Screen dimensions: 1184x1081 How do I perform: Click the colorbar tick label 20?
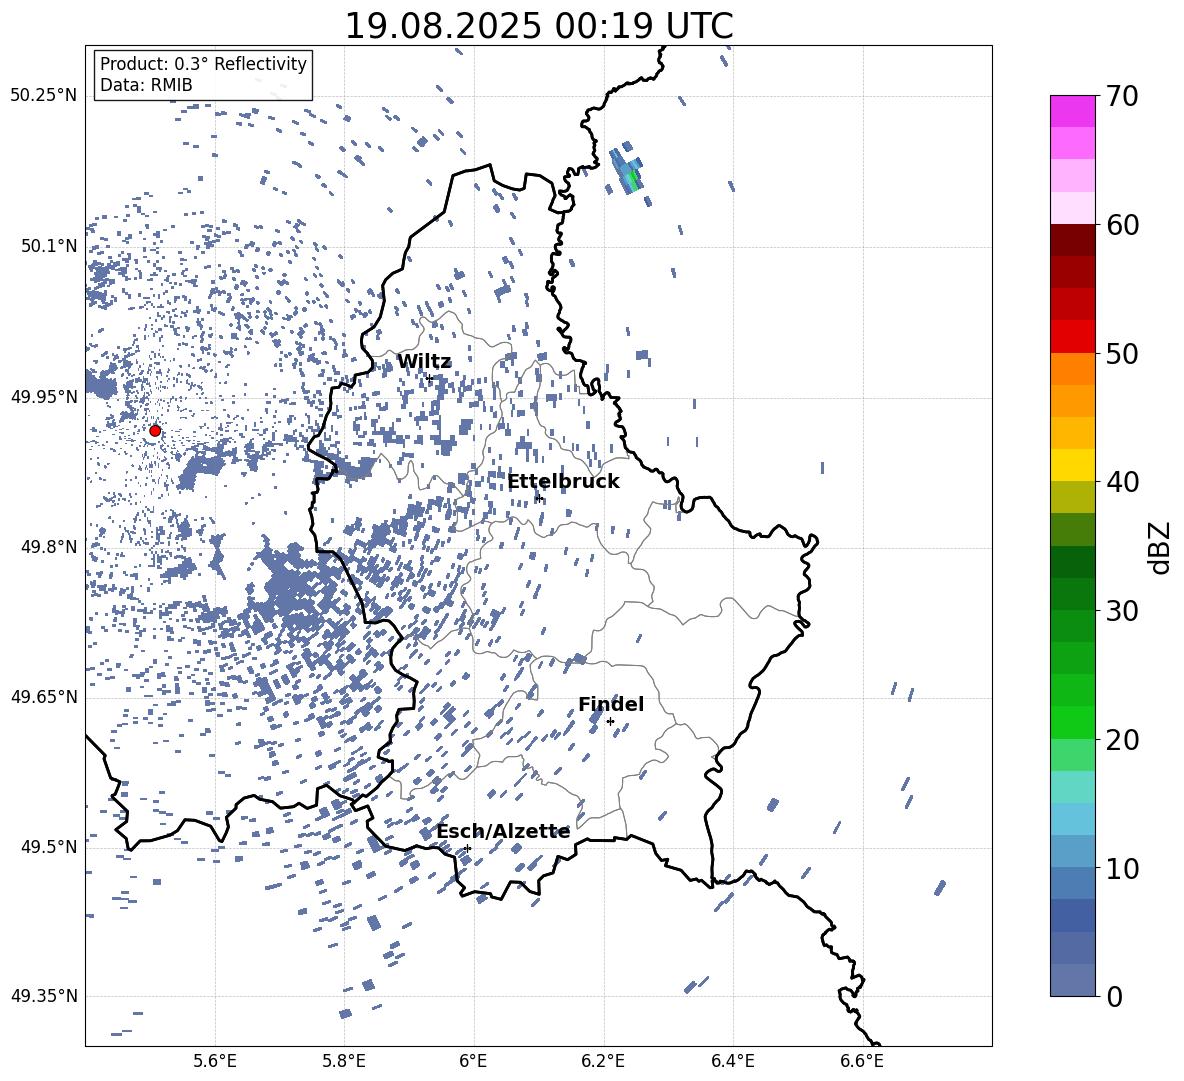coord(1122,740)
